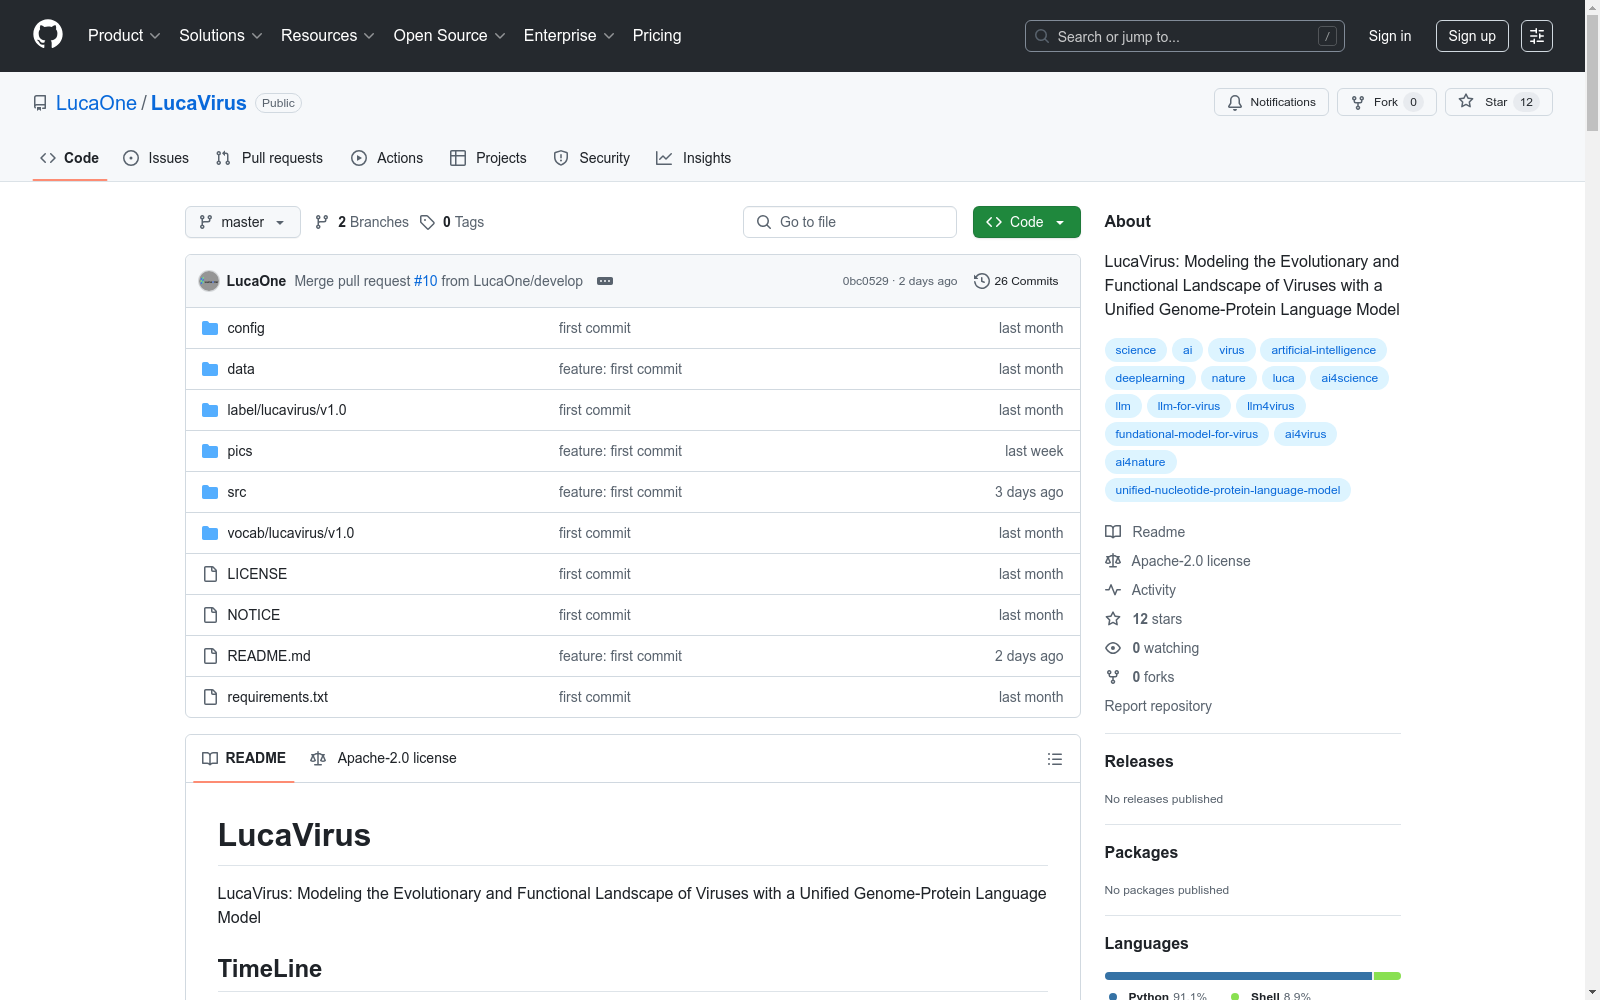Click the avatar of LucaOne committer
The height and width of the screenshot is (1000, 1600).
tap(209, 281)
